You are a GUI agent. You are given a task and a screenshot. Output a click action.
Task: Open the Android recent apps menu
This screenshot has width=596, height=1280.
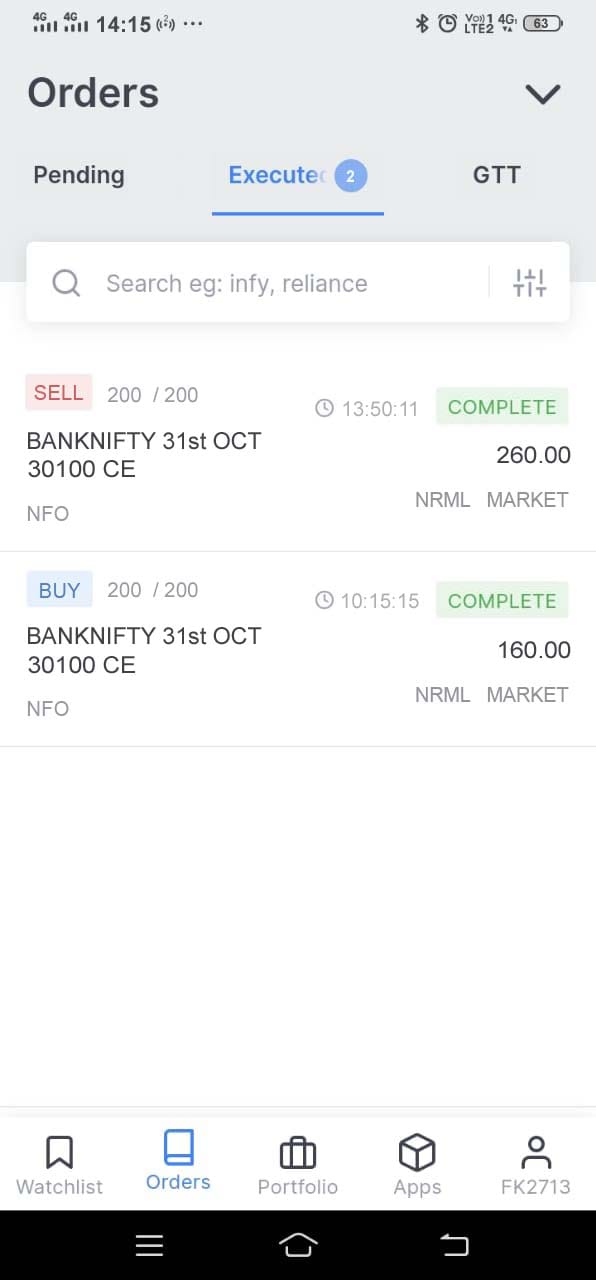click(149, 1244)
